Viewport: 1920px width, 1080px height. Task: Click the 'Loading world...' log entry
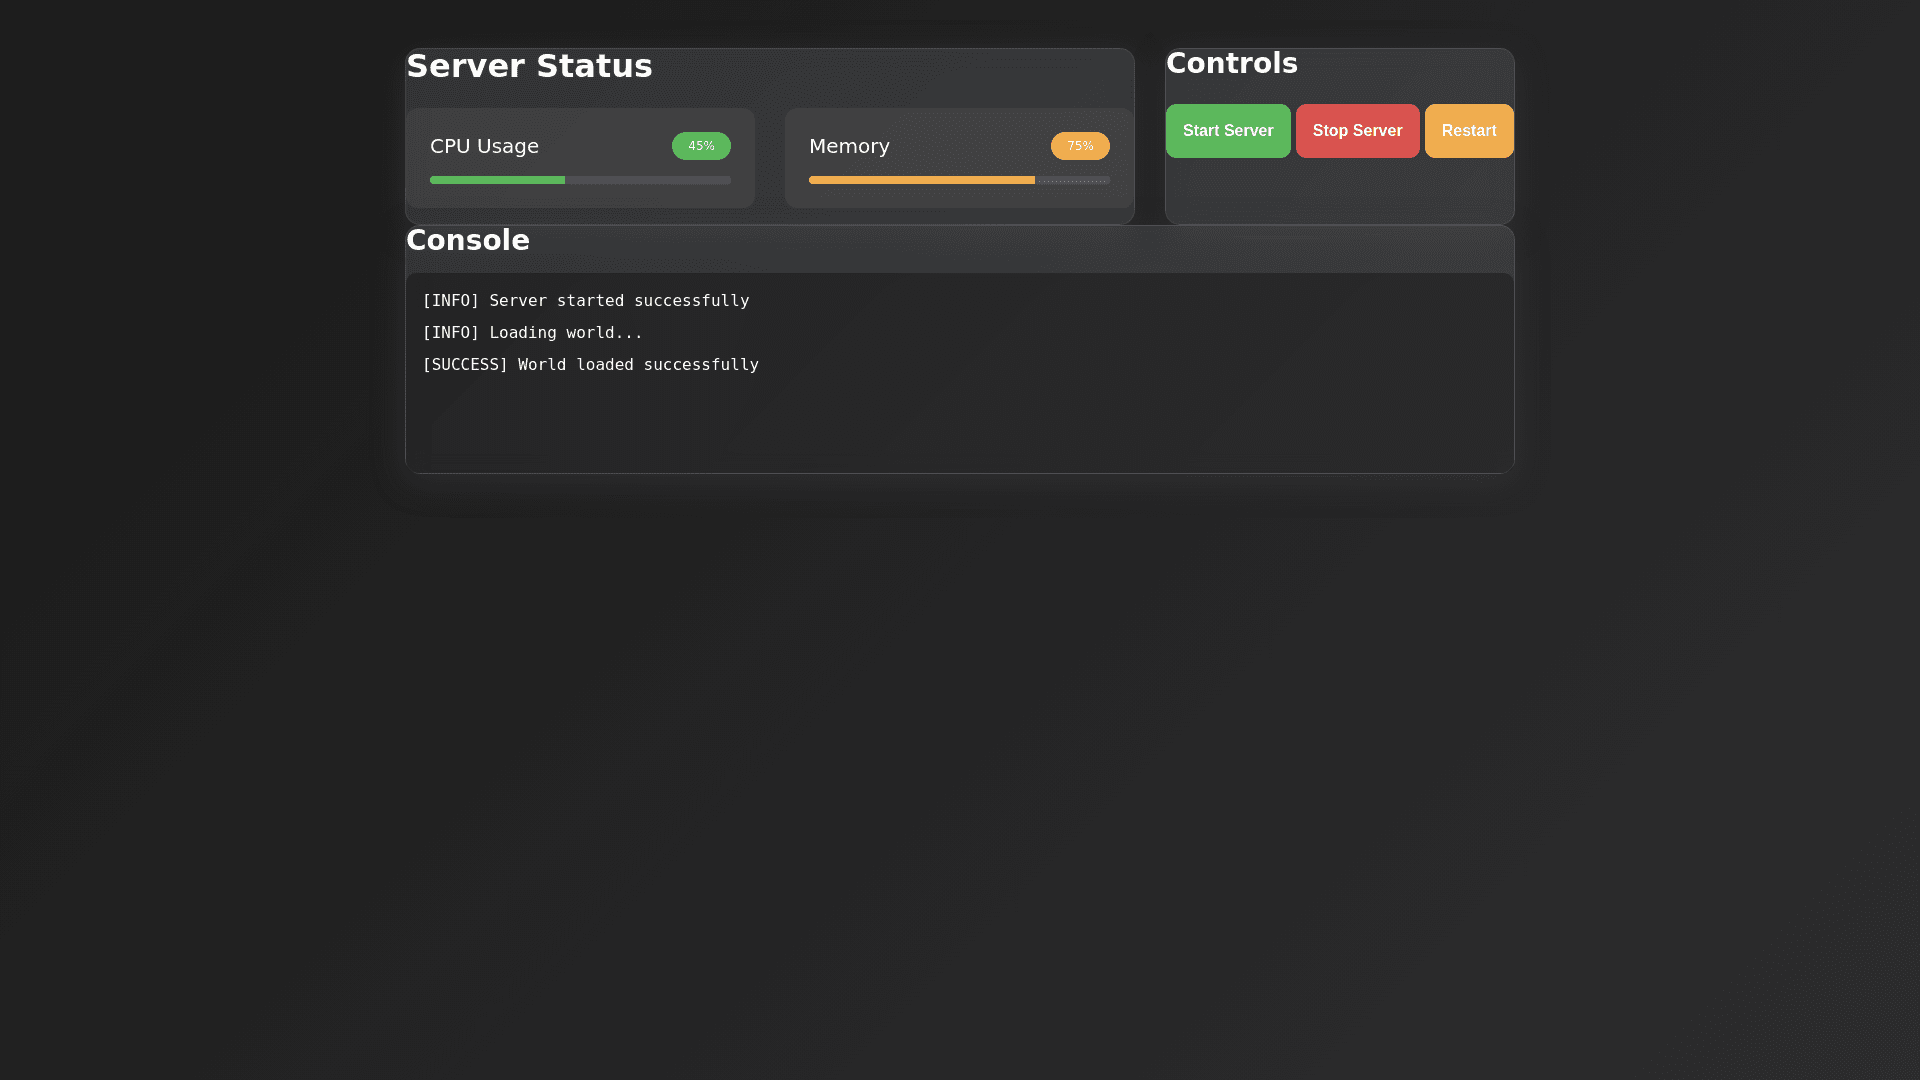532,333
